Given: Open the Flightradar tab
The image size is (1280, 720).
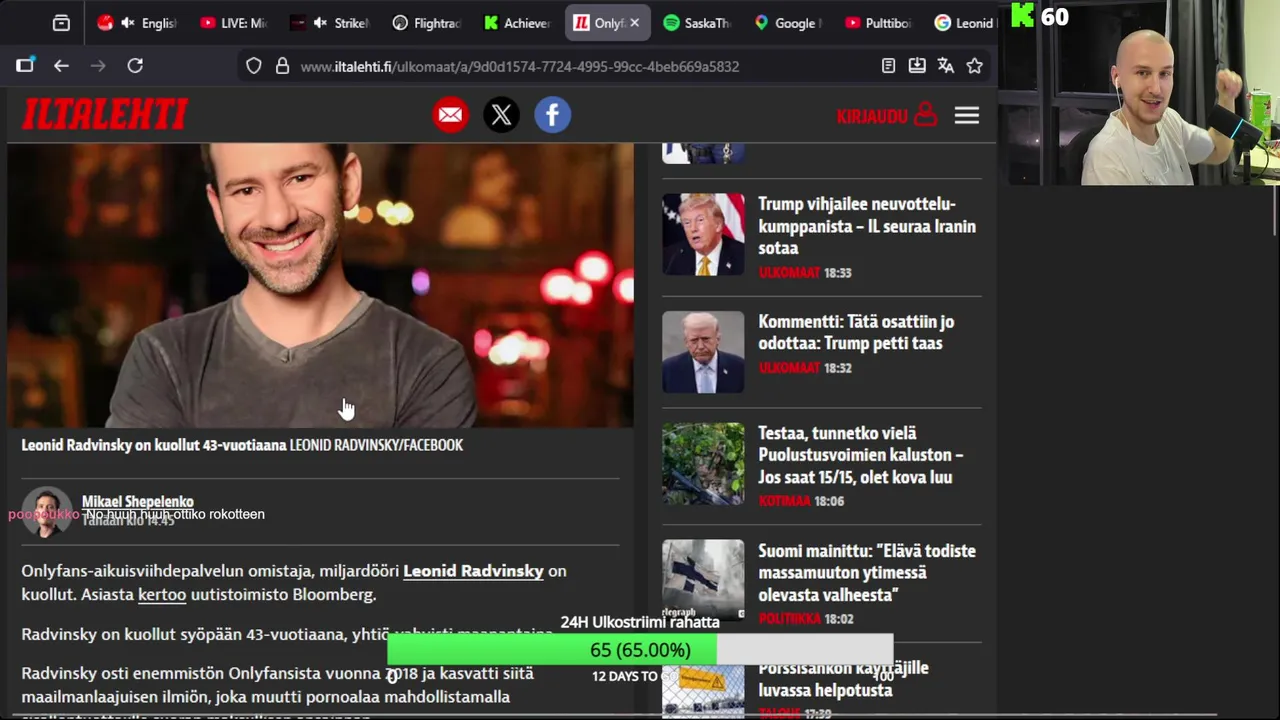Looking at the screenshot, I should (x=424, y=23).
